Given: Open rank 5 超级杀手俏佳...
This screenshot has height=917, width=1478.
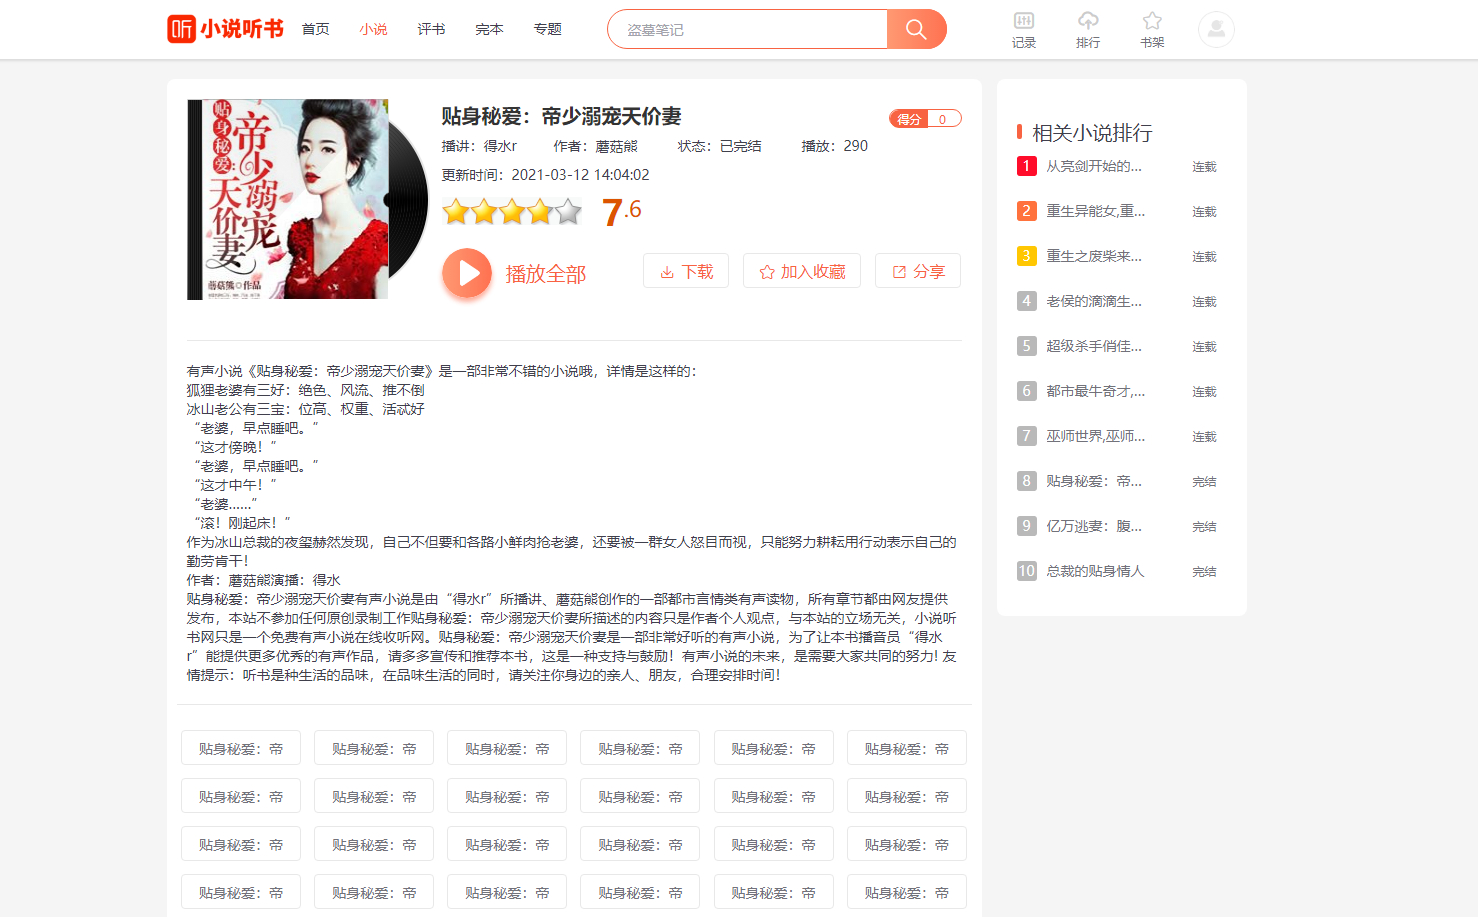Looking at the screenshot, I should pyautogui.click(x=1094, y=346).
